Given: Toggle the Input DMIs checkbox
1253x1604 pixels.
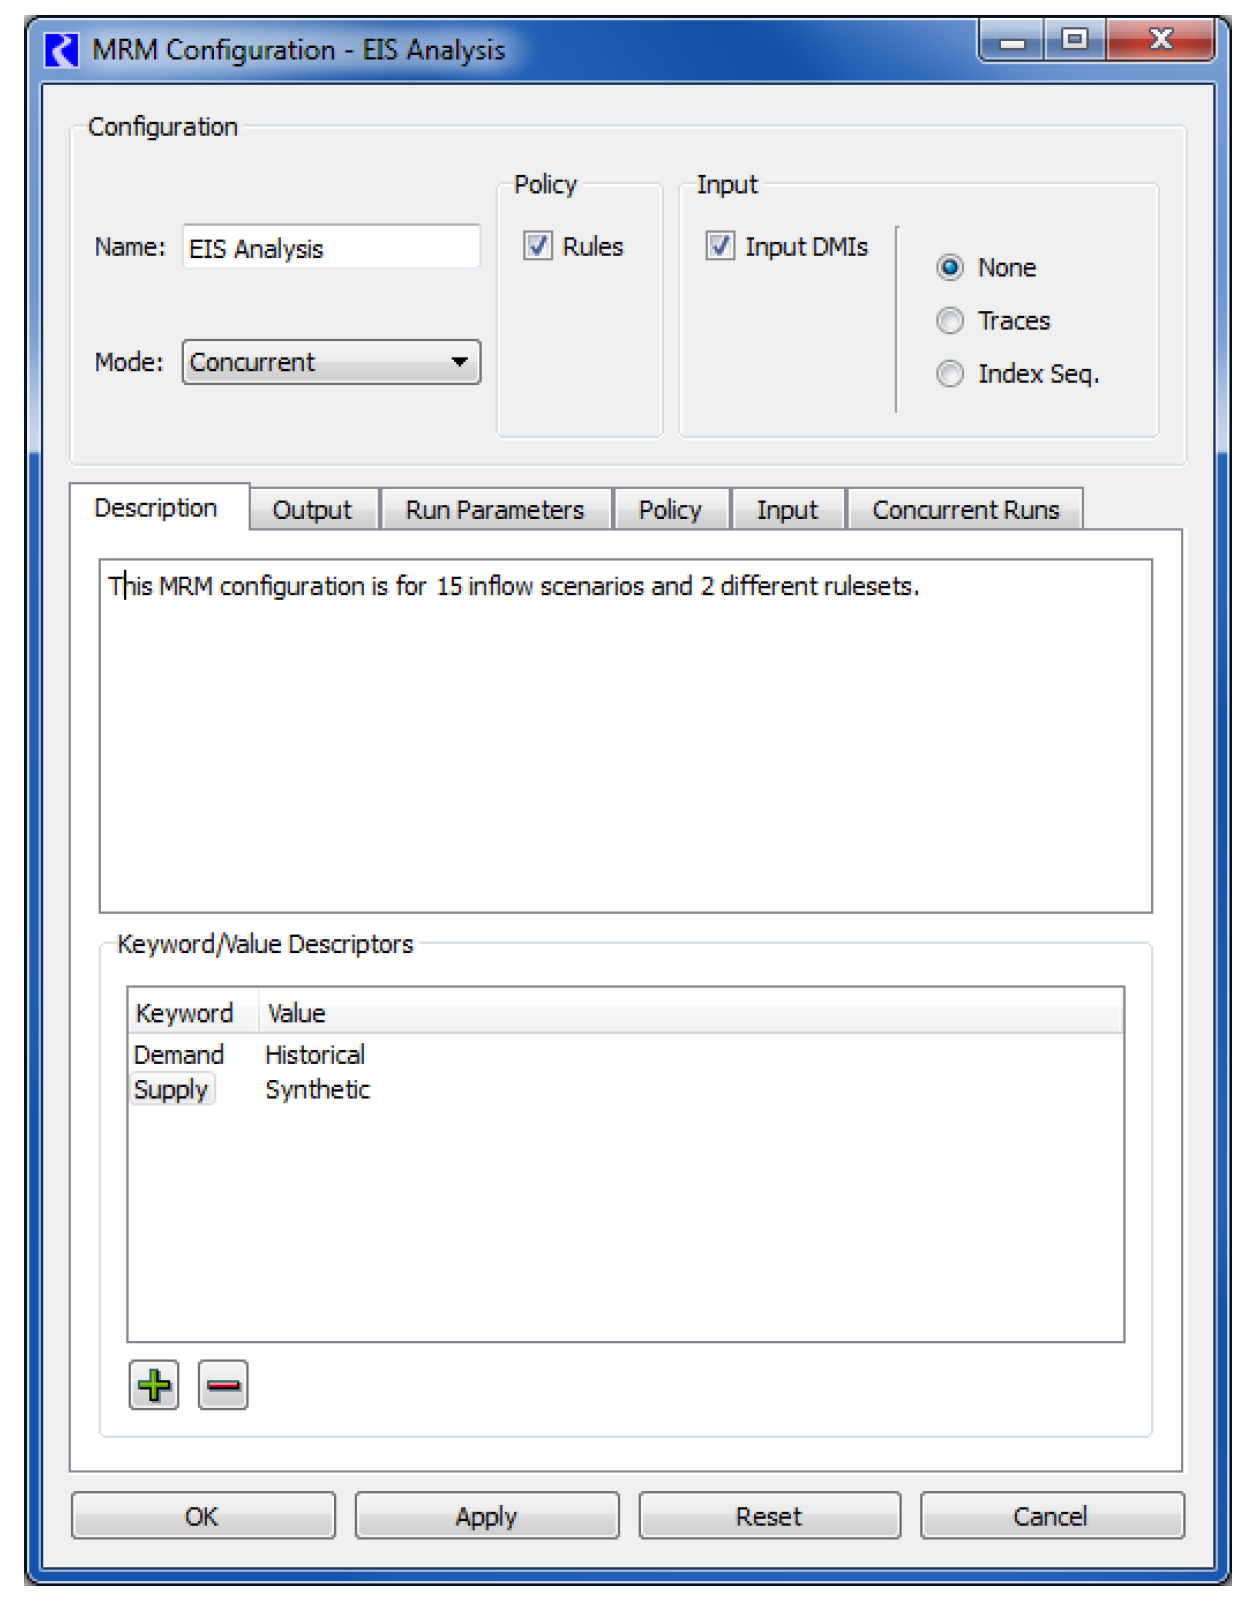Looking at the screenshot, I should (720, 246).
